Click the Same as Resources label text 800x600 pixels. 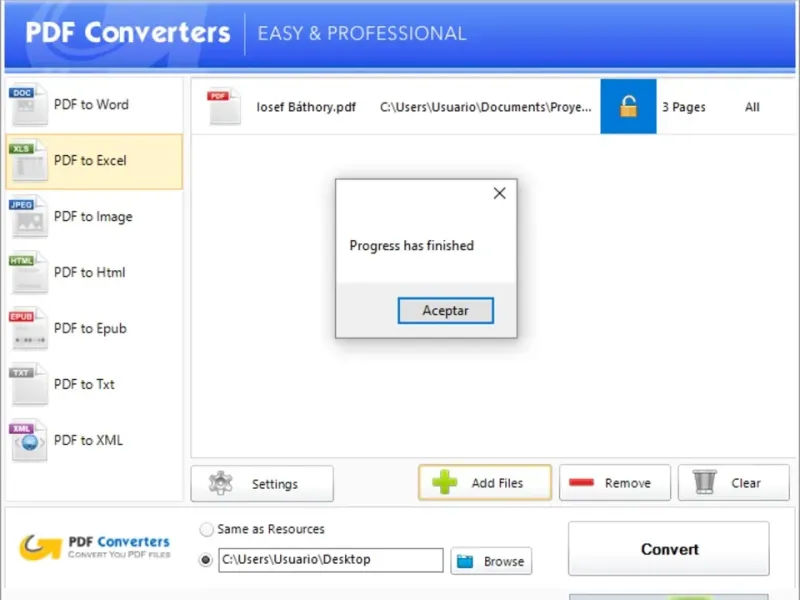(271, 529)
